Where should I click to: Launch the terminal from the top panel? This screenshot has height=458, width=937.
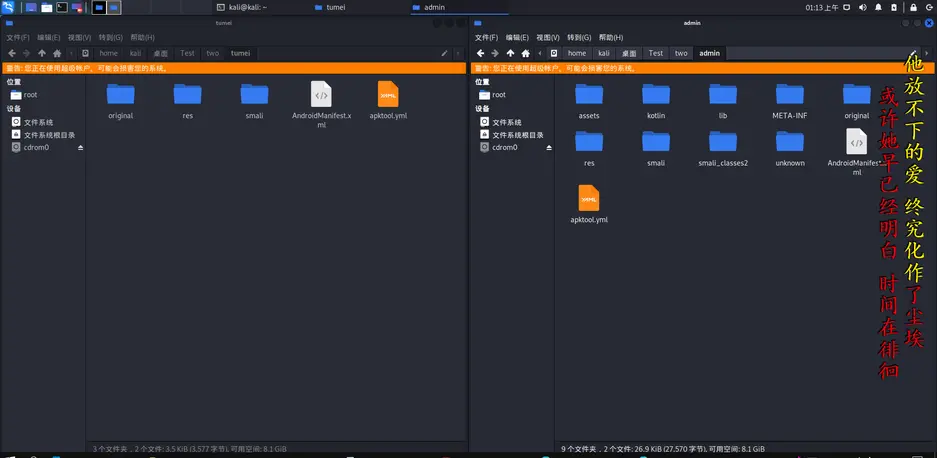pyautogui.click(x=62, y=7)
